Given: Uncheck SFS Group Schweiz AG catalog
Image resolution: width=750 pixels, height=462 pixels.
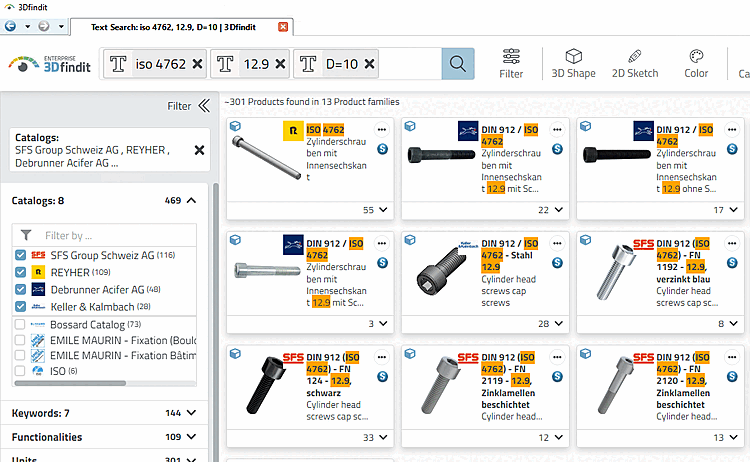Looking at the screenshot, I should coord(20,255).
